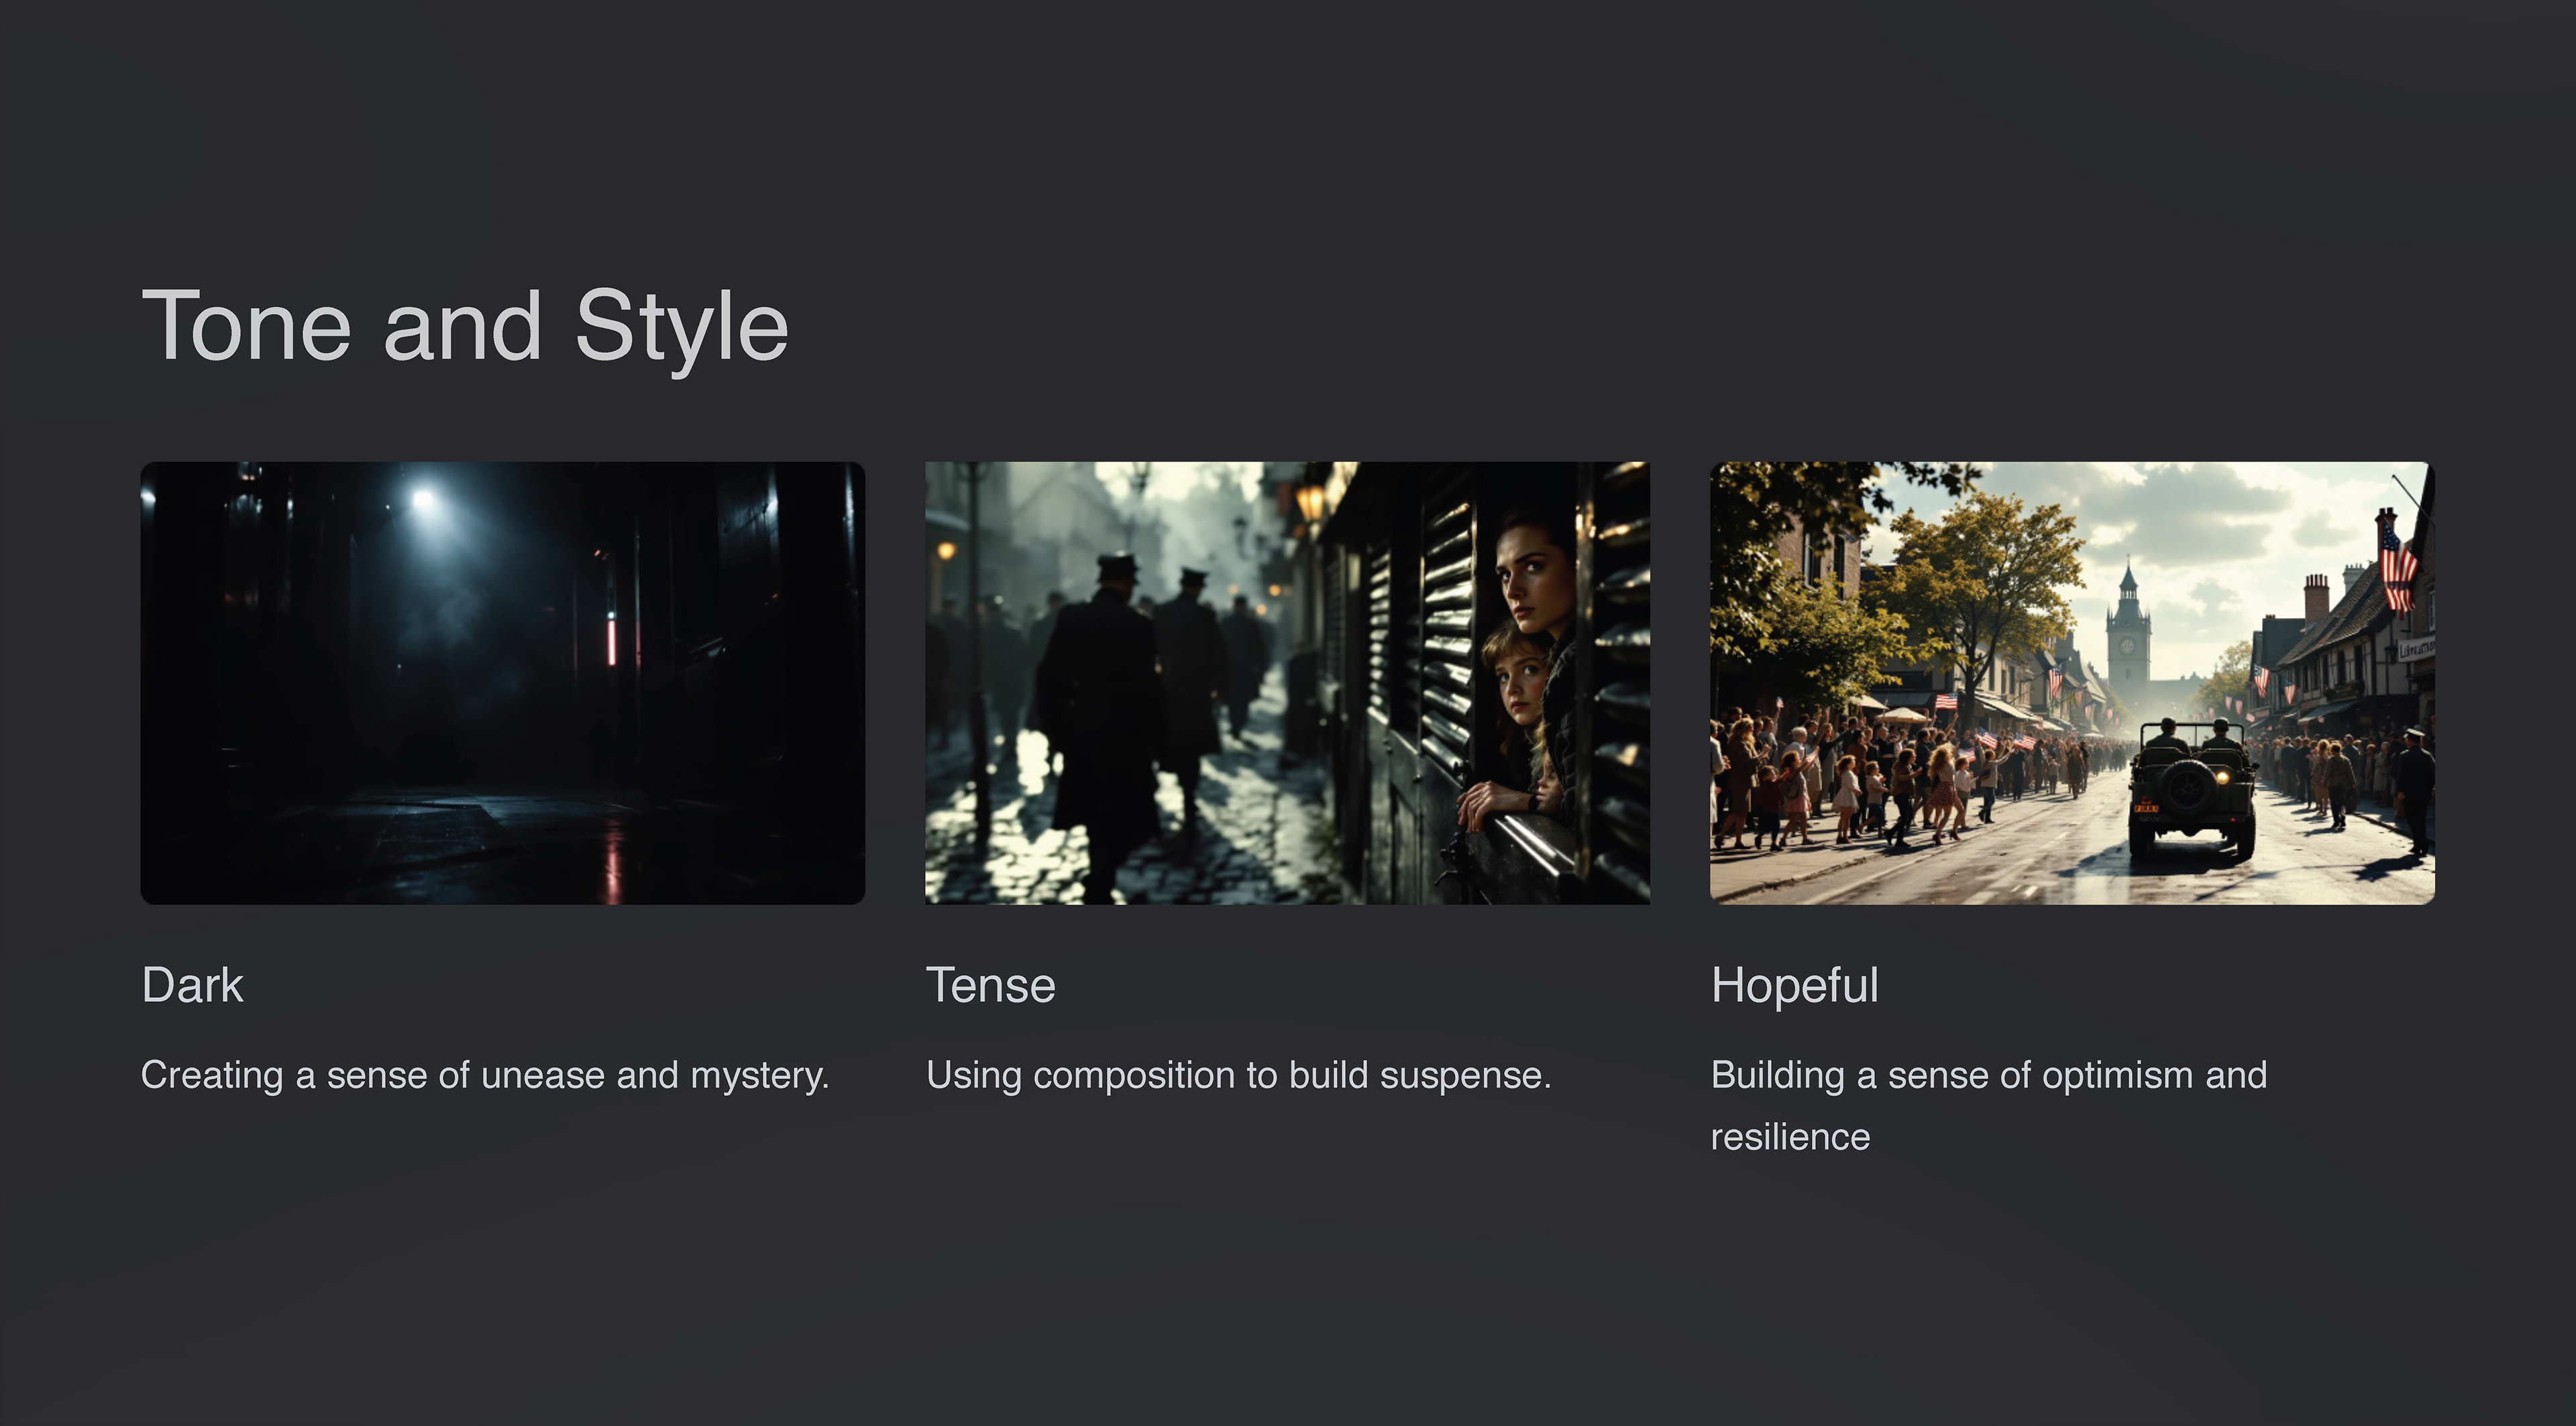Select the street parade jeep image
Viewport: 2576px width, 1426px height.
2073,683
